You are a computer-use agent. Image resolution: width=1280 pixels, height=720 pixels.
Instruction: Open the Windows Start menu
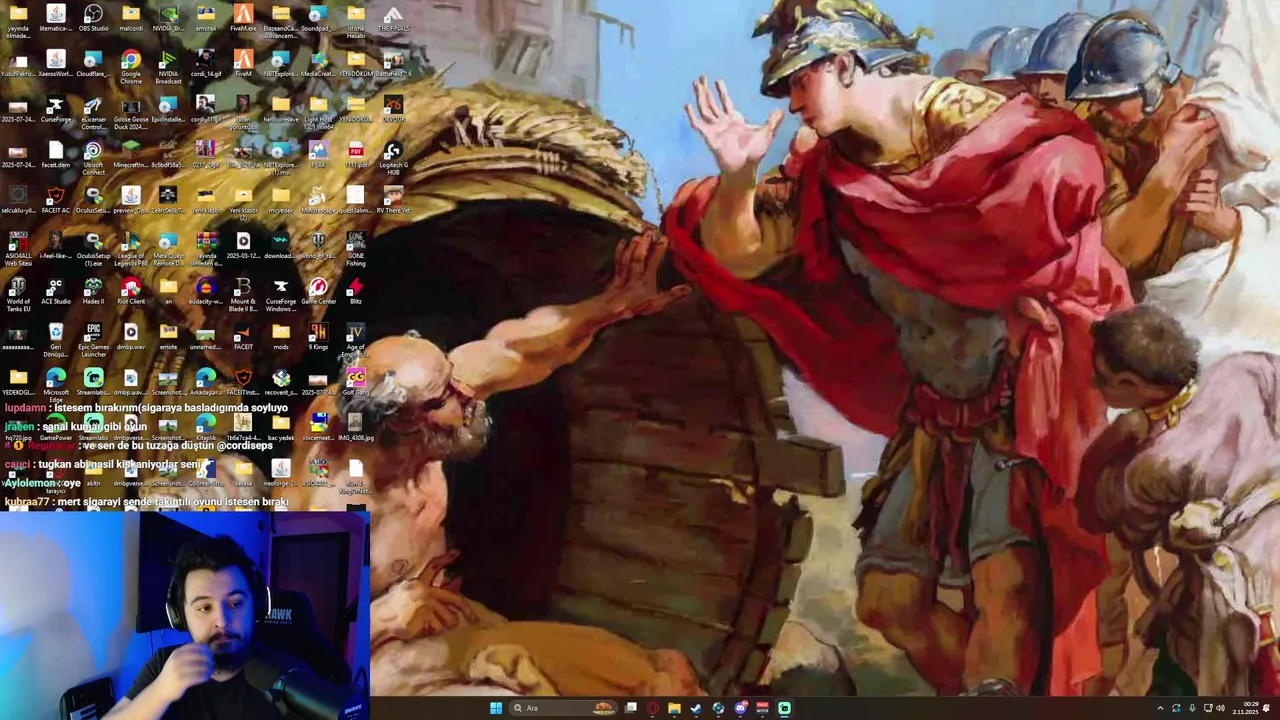(495, 708)
